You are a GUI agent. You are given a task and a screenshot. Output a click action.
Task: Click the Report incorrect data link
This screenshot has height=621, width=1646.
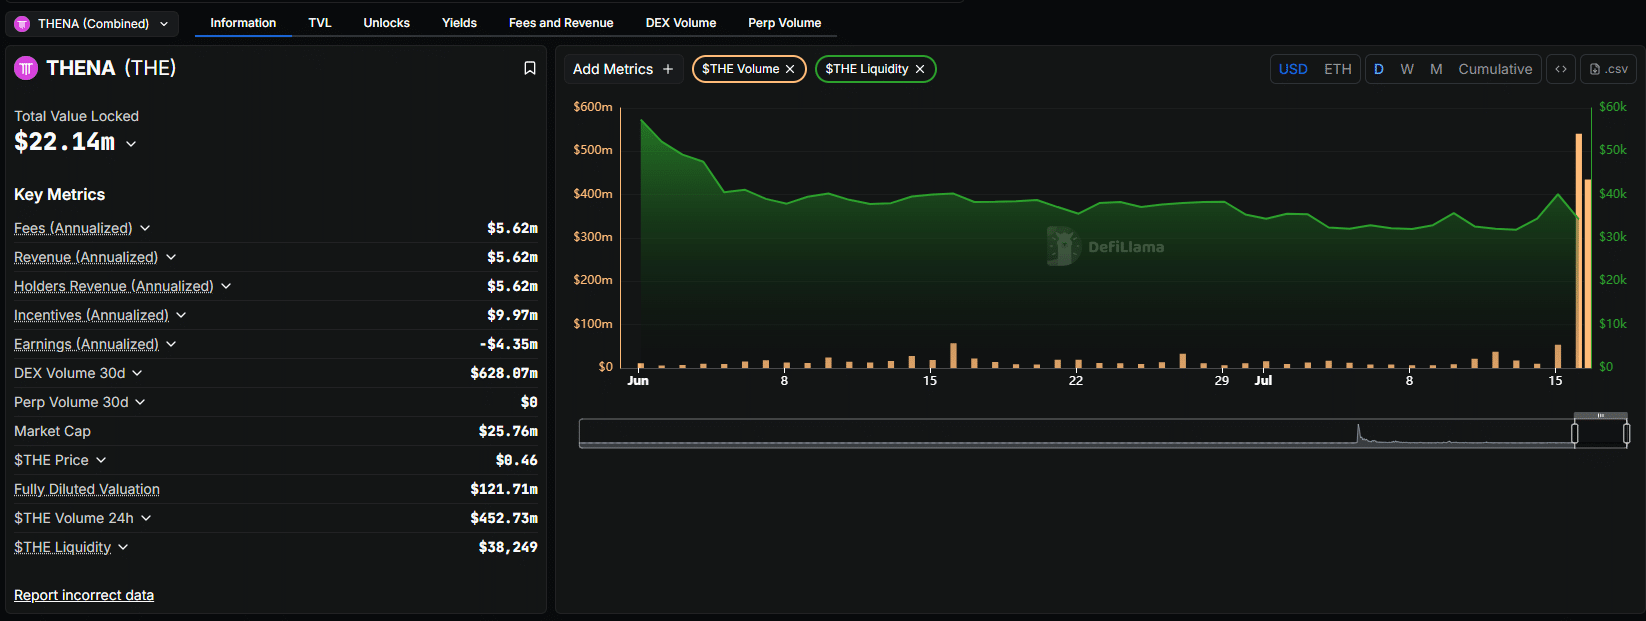pyautogui.click(x=84, y=595)
